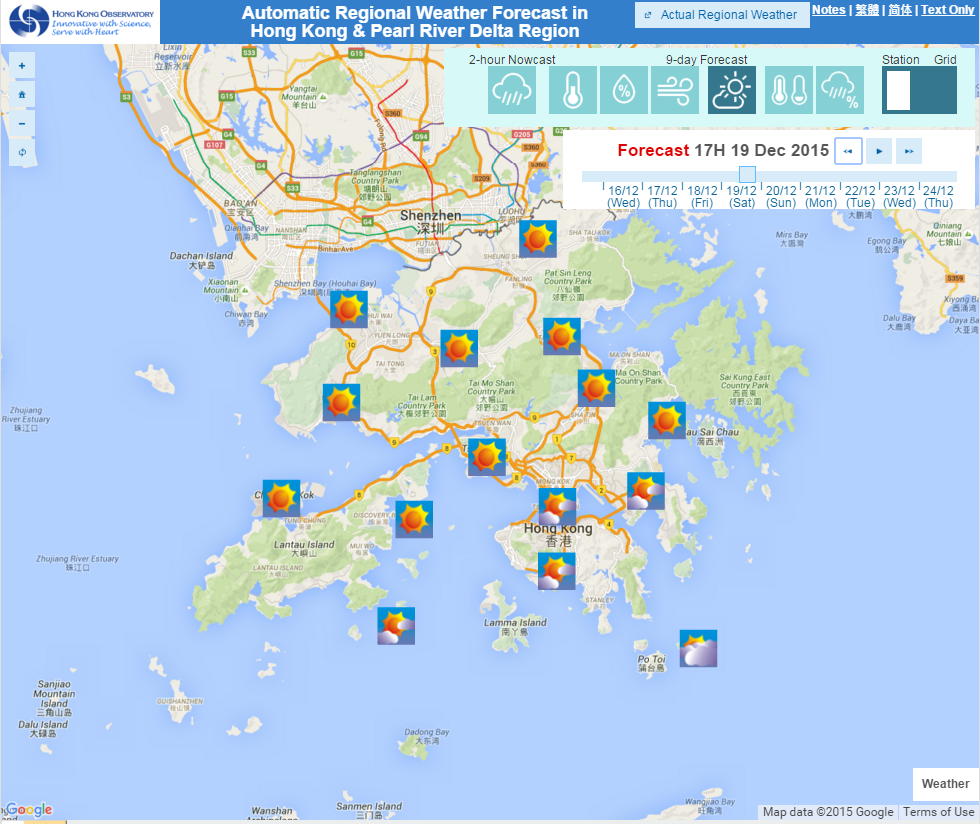Viewport: 980px width, 824px height.
Task: Click the zoom in button on the map
Action: point(21,65)
